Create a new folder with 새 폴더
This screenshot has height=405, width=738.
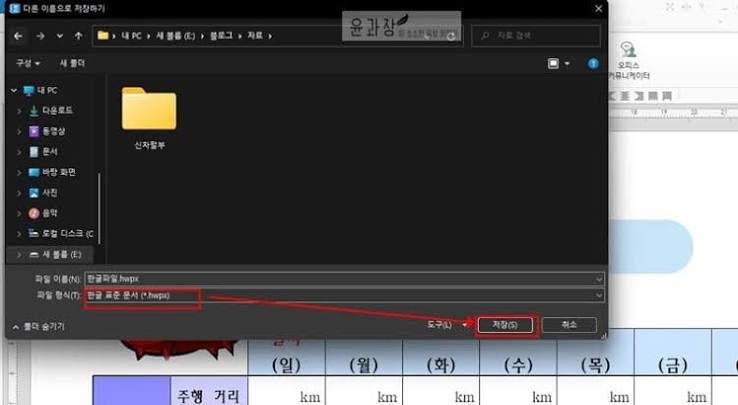click(x=72, y=63)
